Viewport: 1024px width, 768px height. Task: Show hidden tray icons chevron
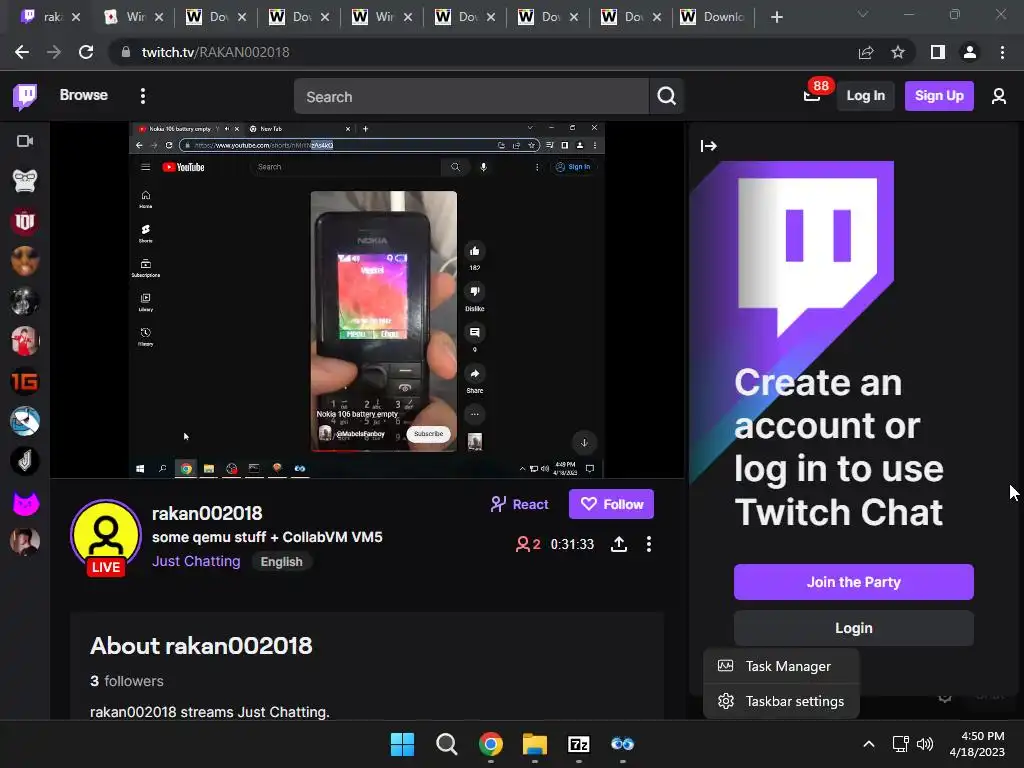[869, 744]
